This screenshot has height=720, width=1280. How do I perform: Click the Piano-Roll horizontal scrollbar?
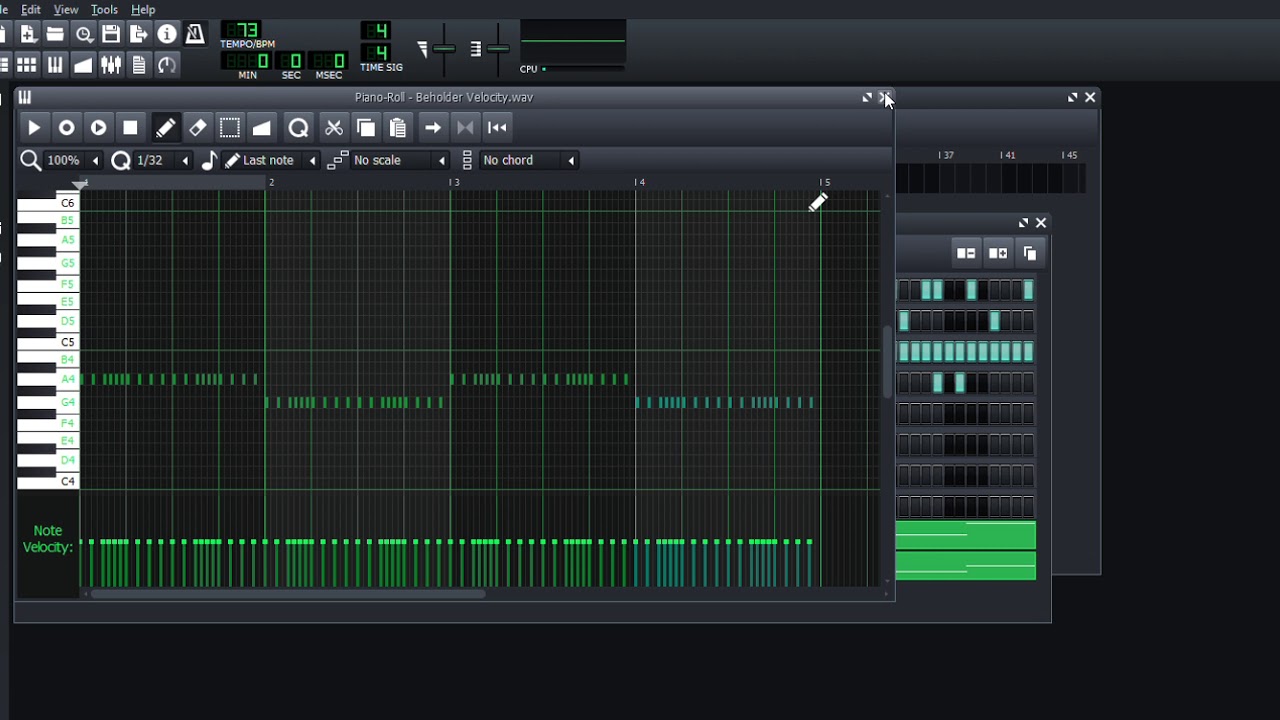287,594
